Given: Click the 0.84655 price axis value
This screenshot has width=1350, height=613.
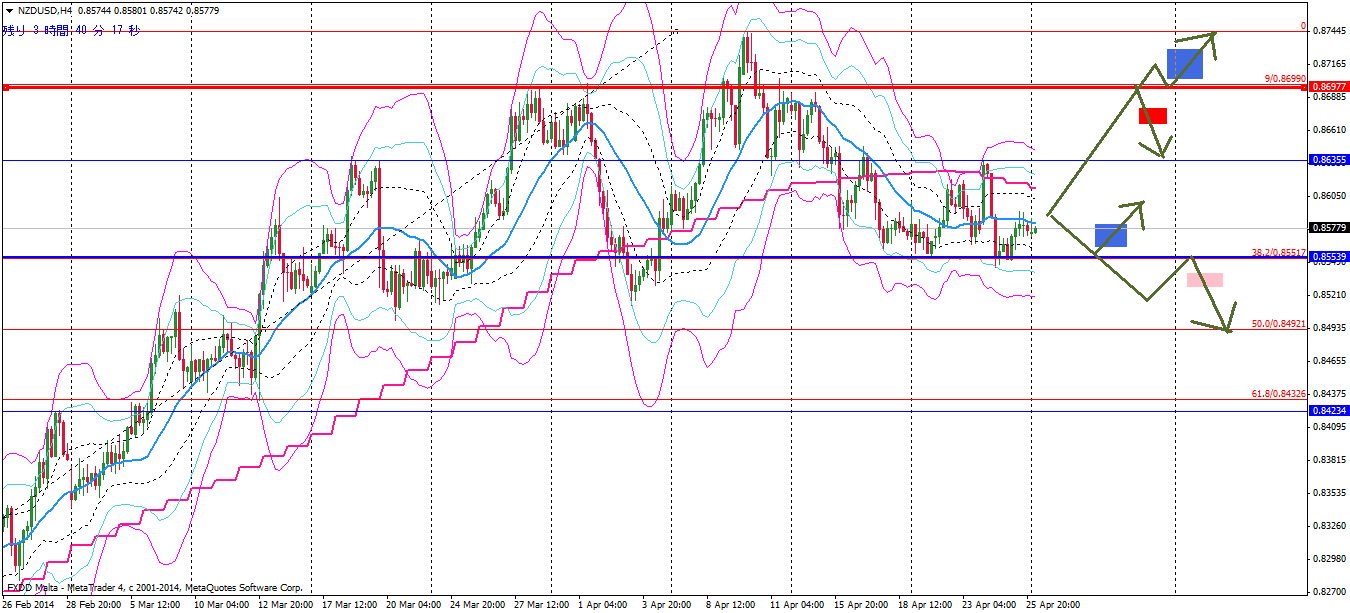Looking at the screenshot, I should [1329, 361].
